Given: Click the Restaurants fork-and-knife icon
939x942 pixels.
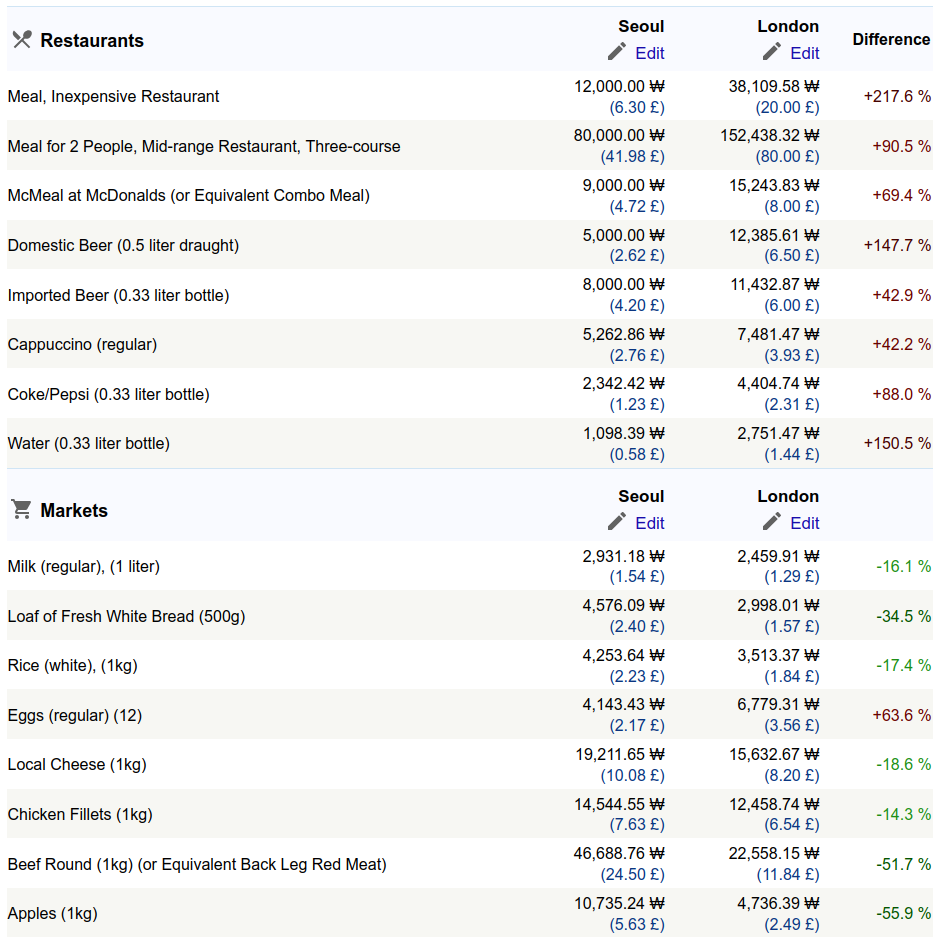Looking at the screenshot, I should [x=22, y=40].
